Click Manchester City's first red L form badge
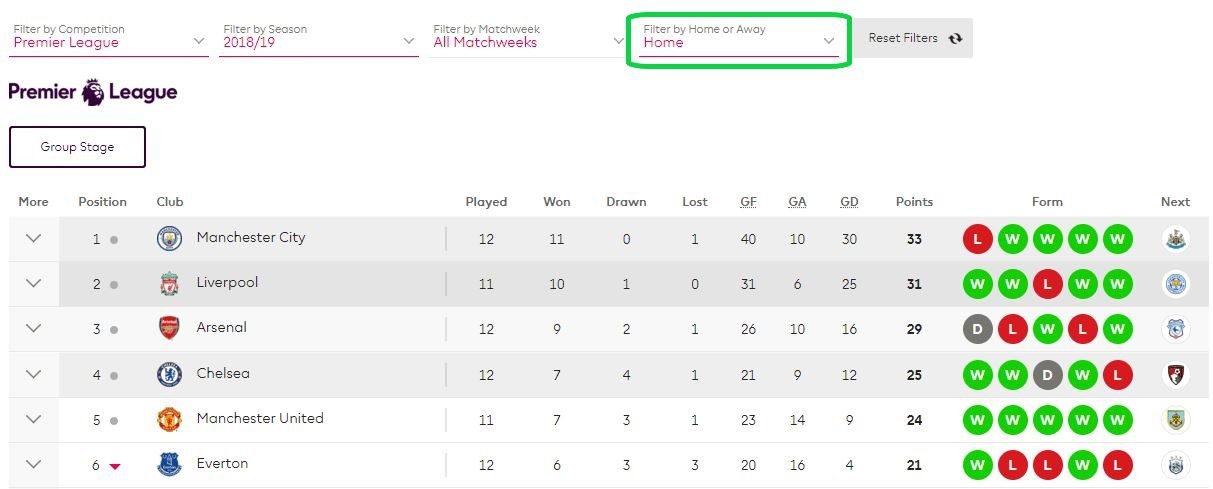This screenshot has width=1213, height=489. (x=978, y=239)
